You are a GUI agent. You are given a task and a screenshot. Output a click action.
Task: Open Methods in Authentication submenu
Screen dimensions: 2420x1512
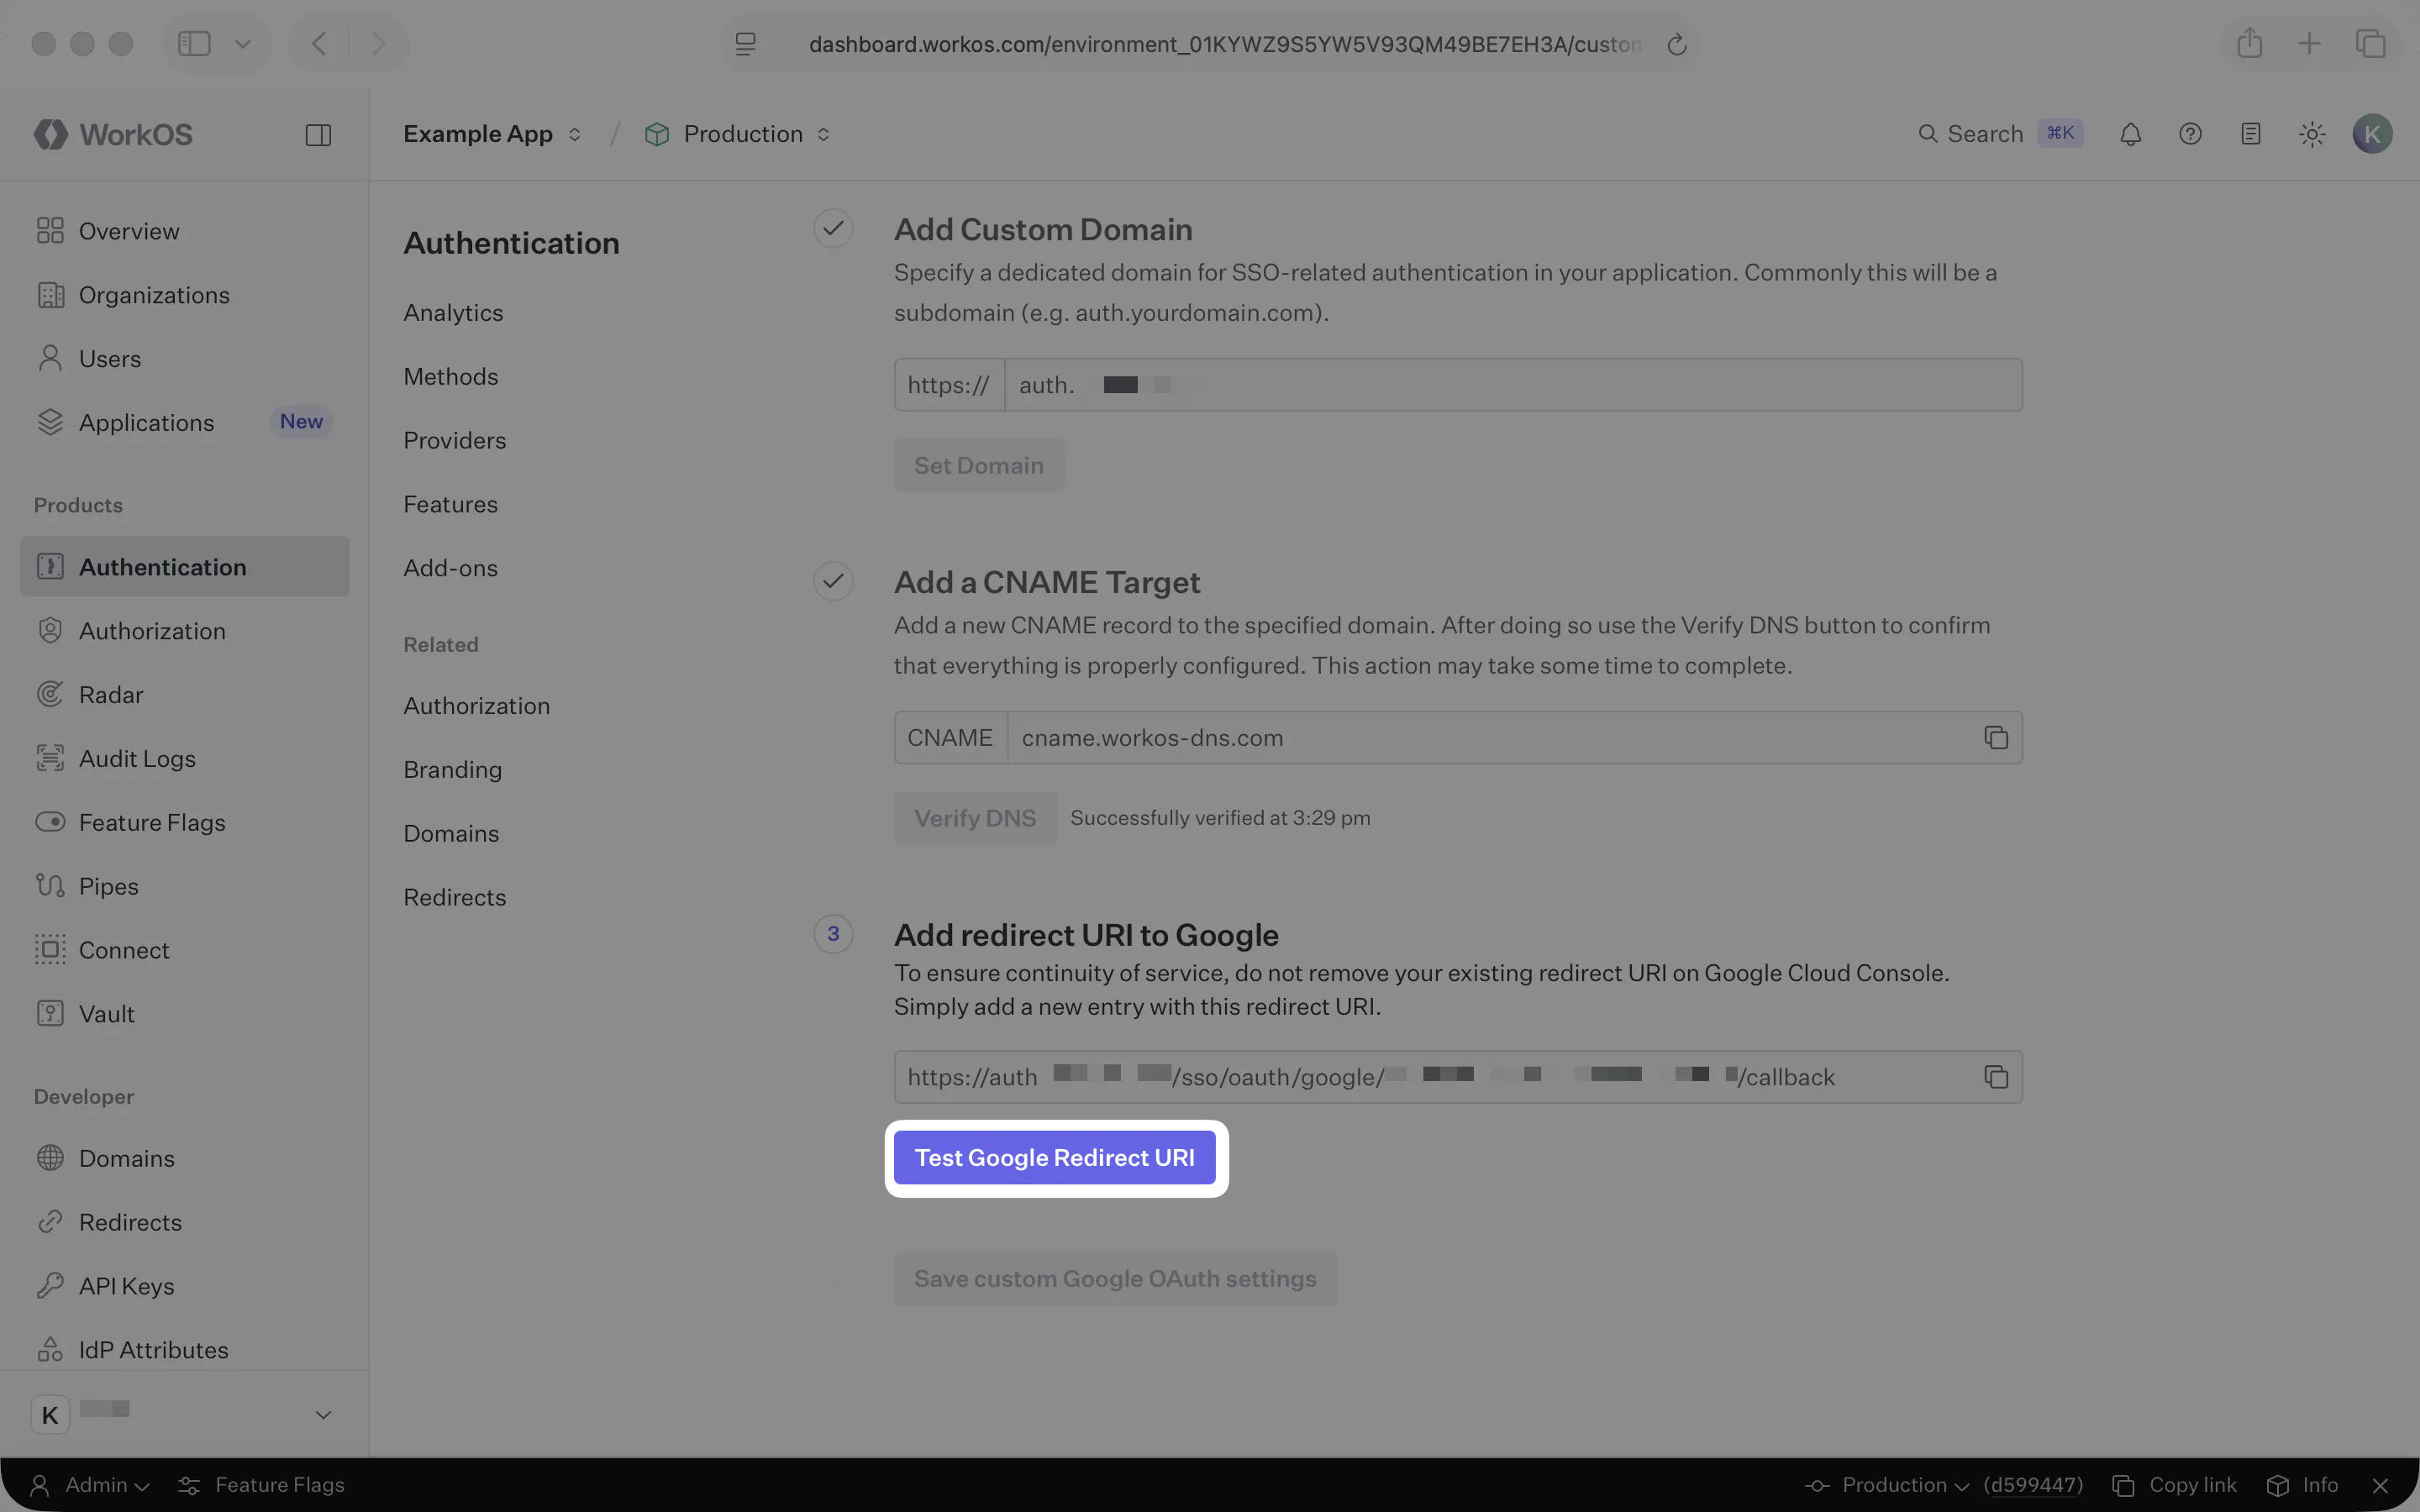point(451,377)
